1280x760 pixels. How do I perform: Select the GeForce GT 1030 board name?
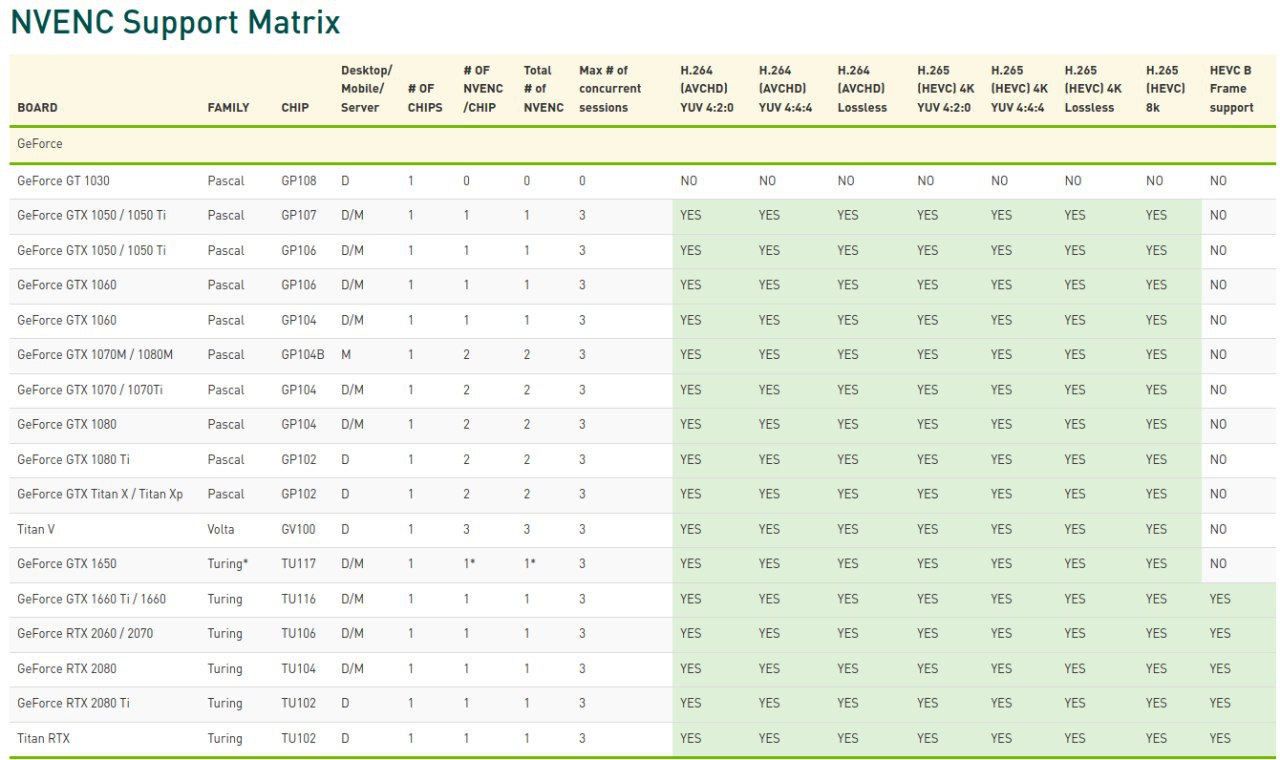coord(63,181)
